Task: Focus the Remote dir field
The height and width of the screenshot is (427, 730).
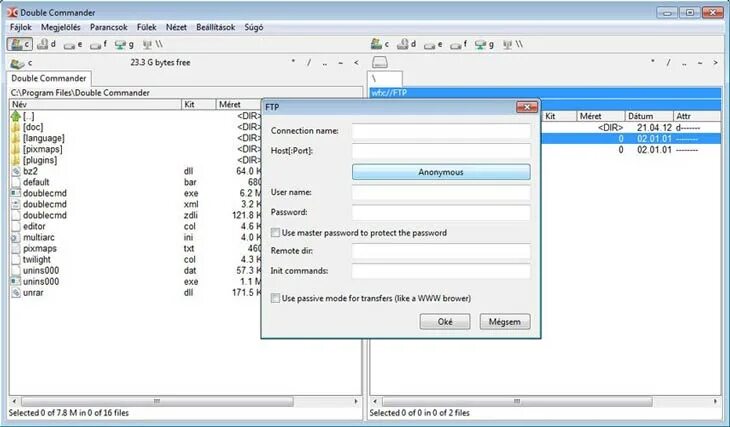Action: pyautogui.click(x=441, y=251)
